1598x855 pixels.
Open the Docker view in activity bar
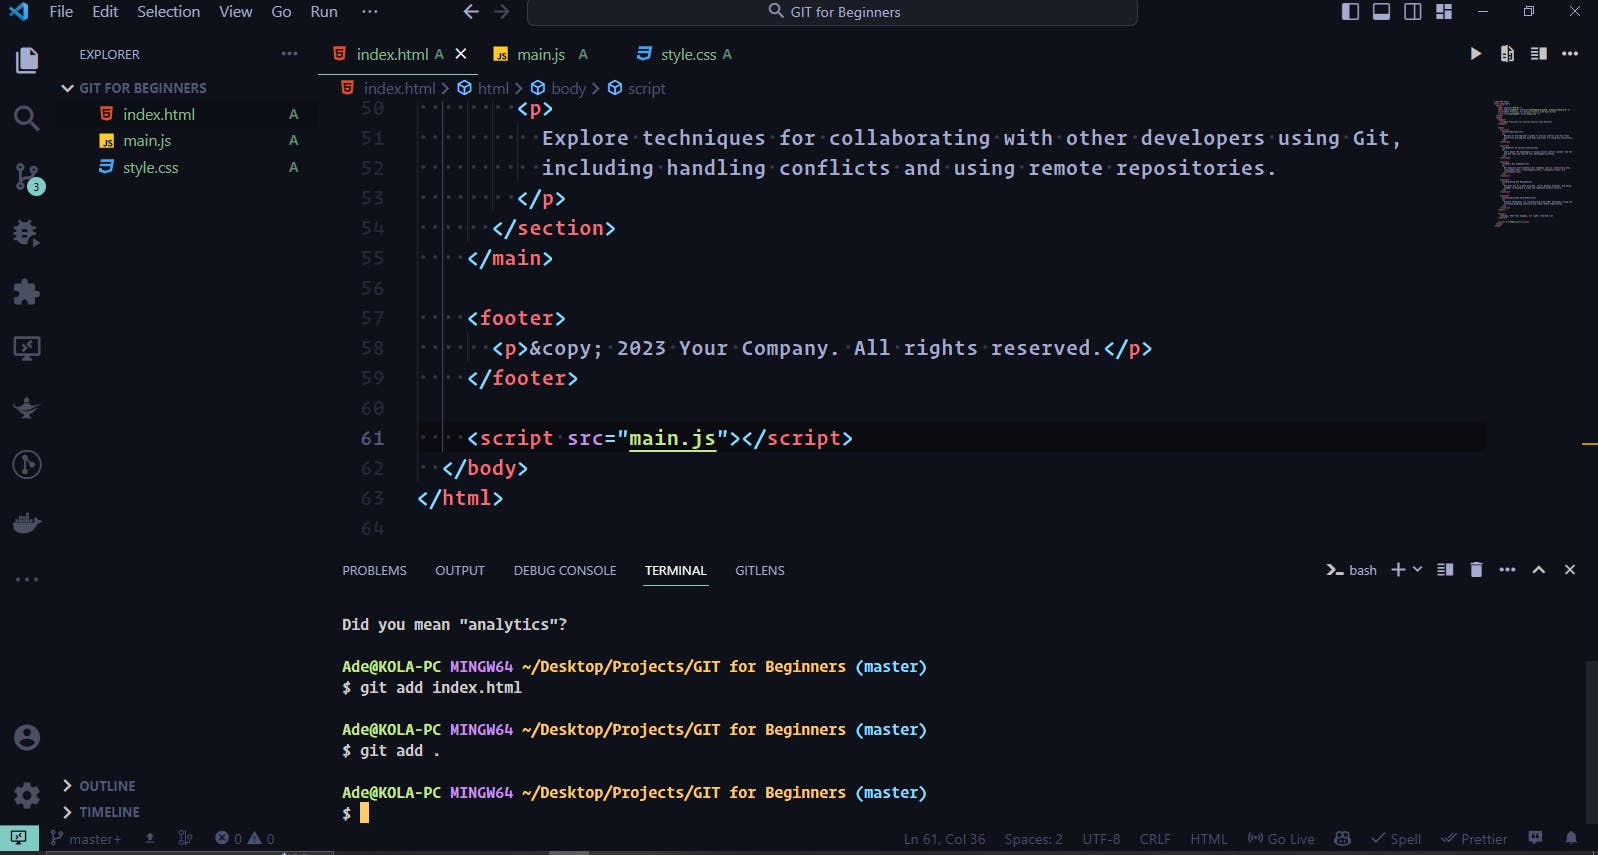pos(27,522)
